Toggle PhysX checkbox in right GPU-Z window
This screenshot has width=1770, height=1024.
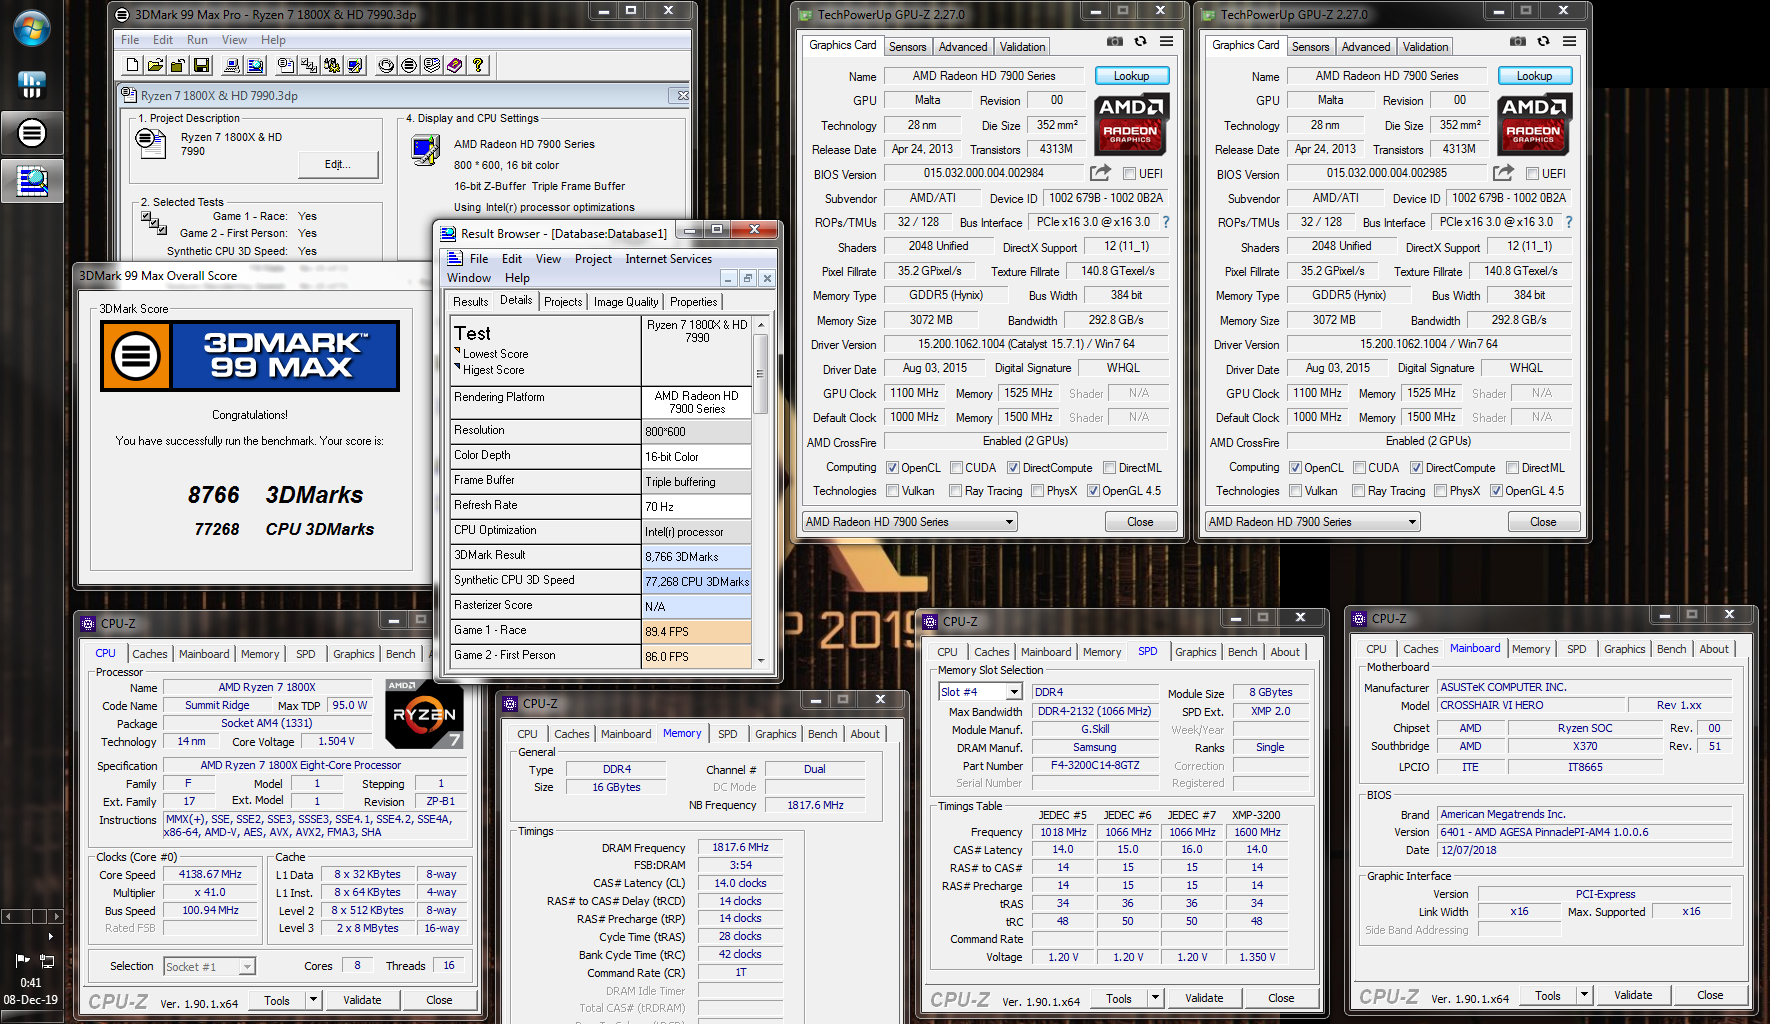[1440, 491]
